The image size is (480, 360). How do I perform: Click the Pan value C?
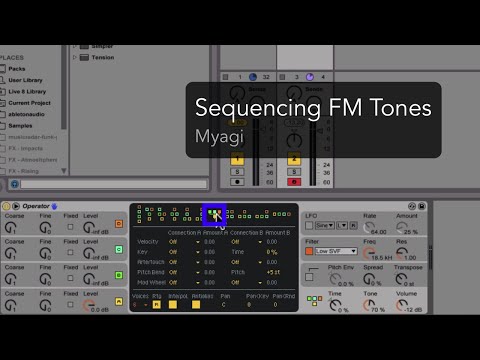coord(223,305)
